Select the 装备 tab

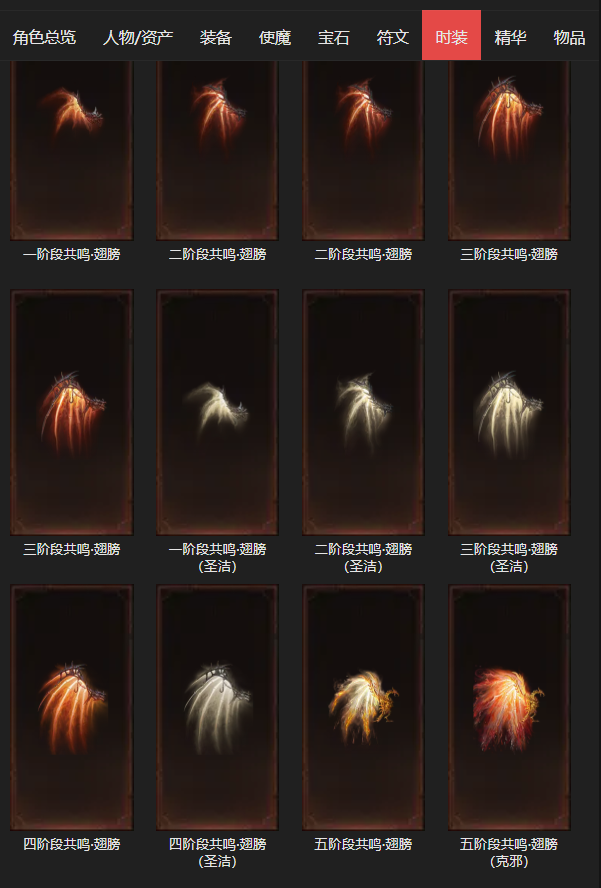click(x=216, y=37)
